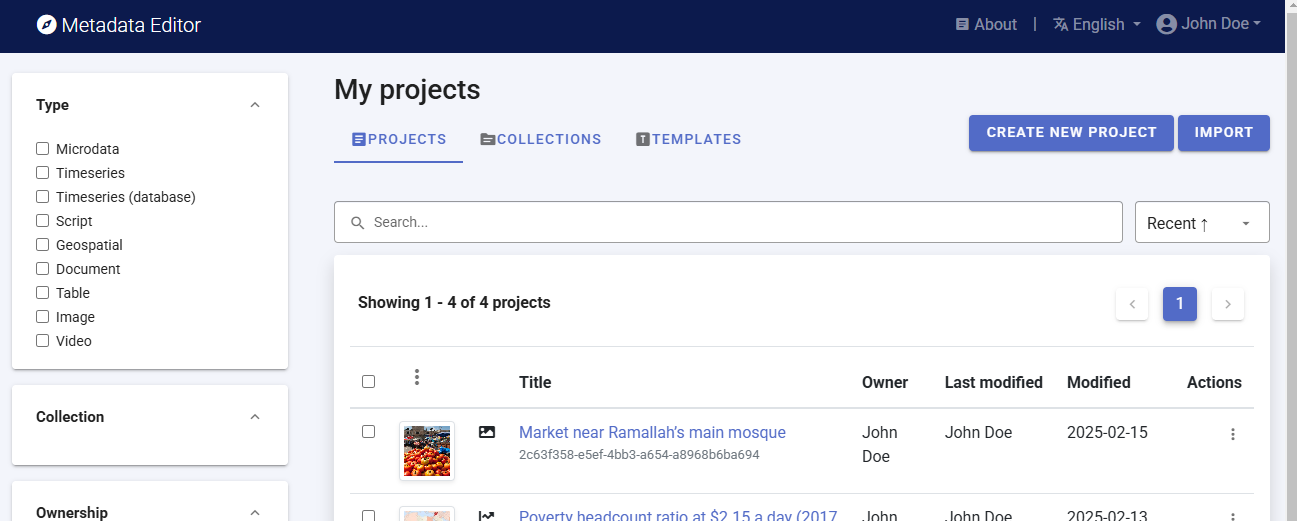The height and width of the screenshot is (521, 1297).
Task: Click the image type icon beside Market project
Action: coord(487,433)
